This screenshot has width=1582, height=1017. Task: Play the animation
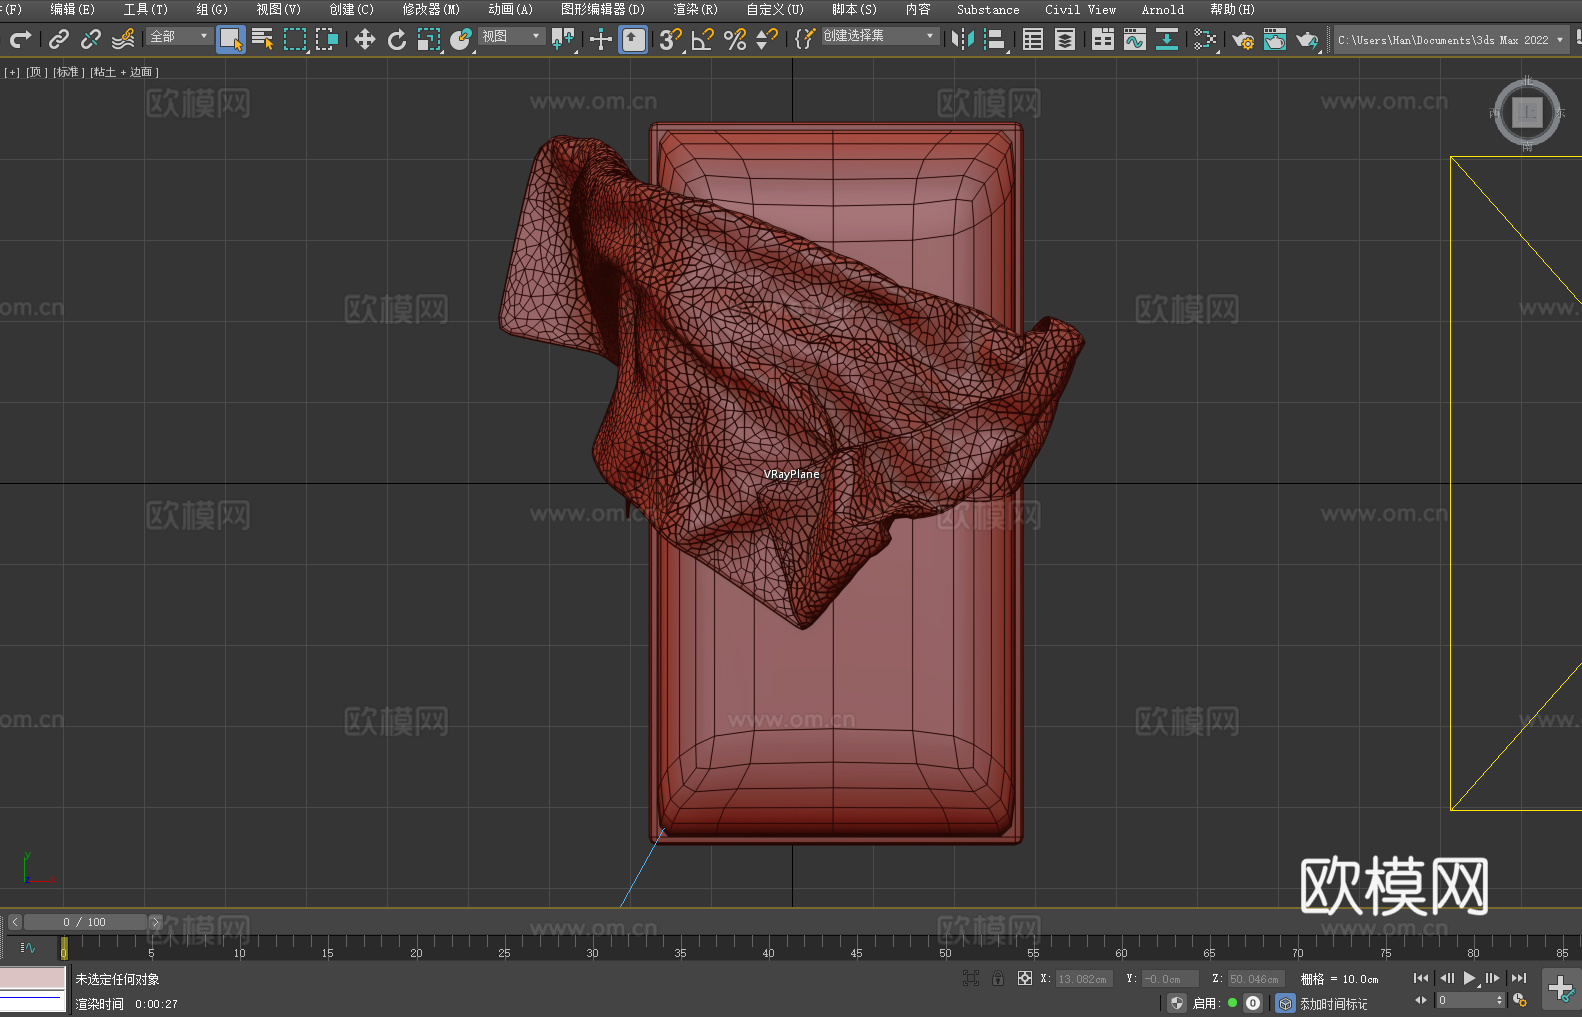tap(1469, 978)
